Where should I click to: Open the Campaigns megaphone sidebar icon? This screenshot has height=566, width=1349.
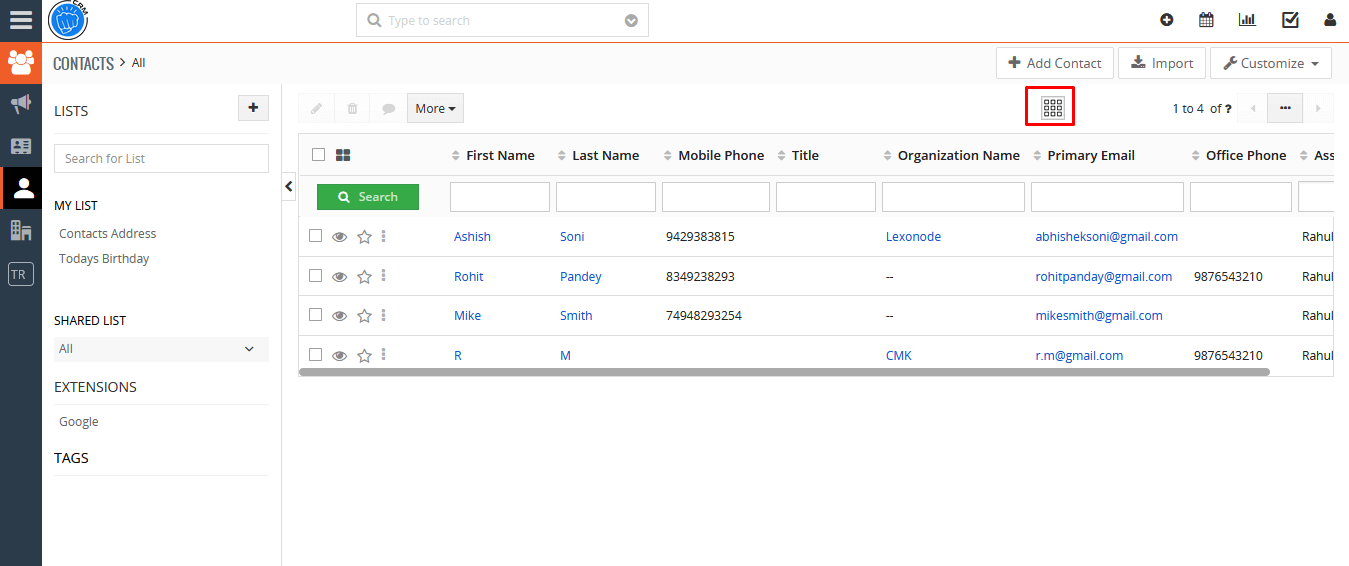click(21, 104)
